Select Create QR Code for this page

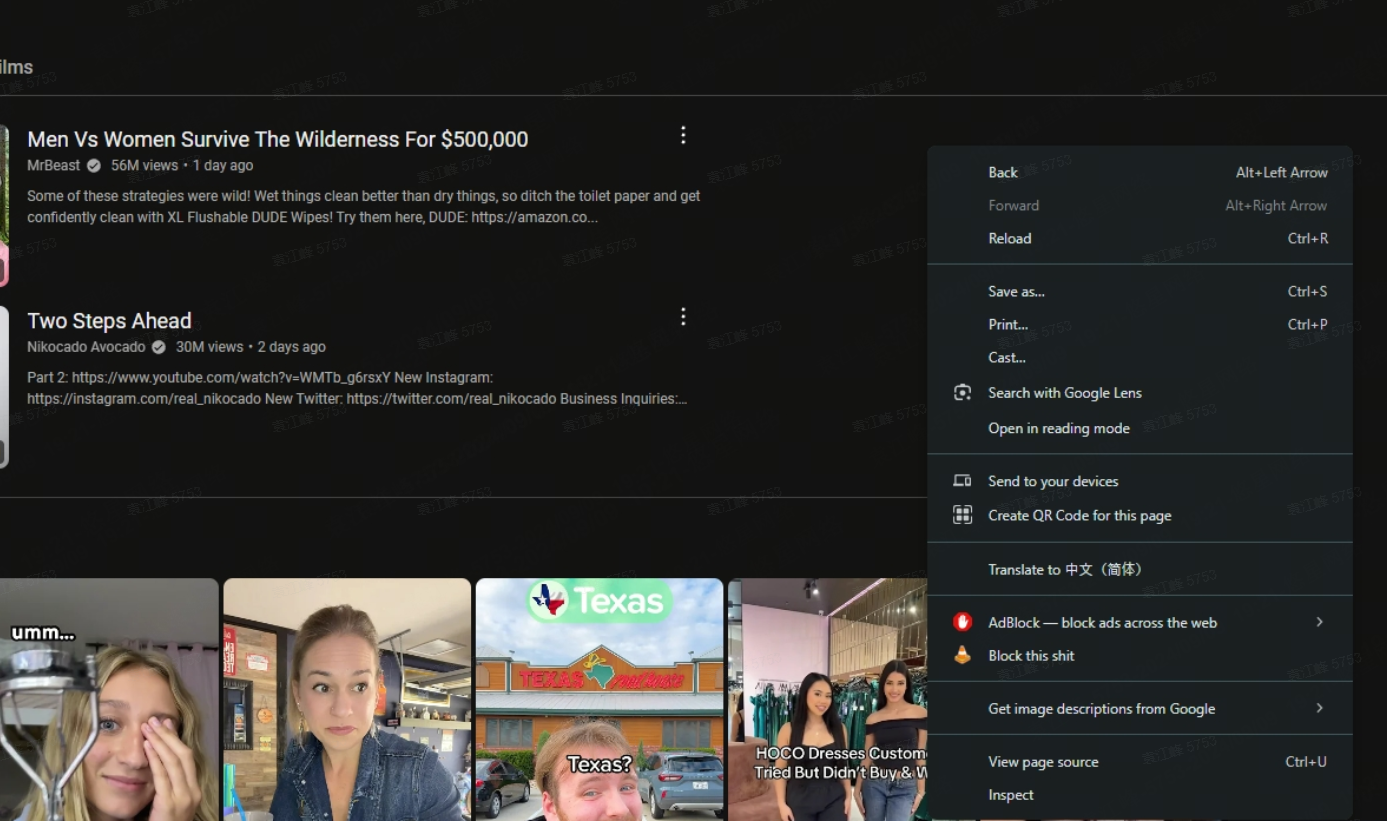(1140, 515)
